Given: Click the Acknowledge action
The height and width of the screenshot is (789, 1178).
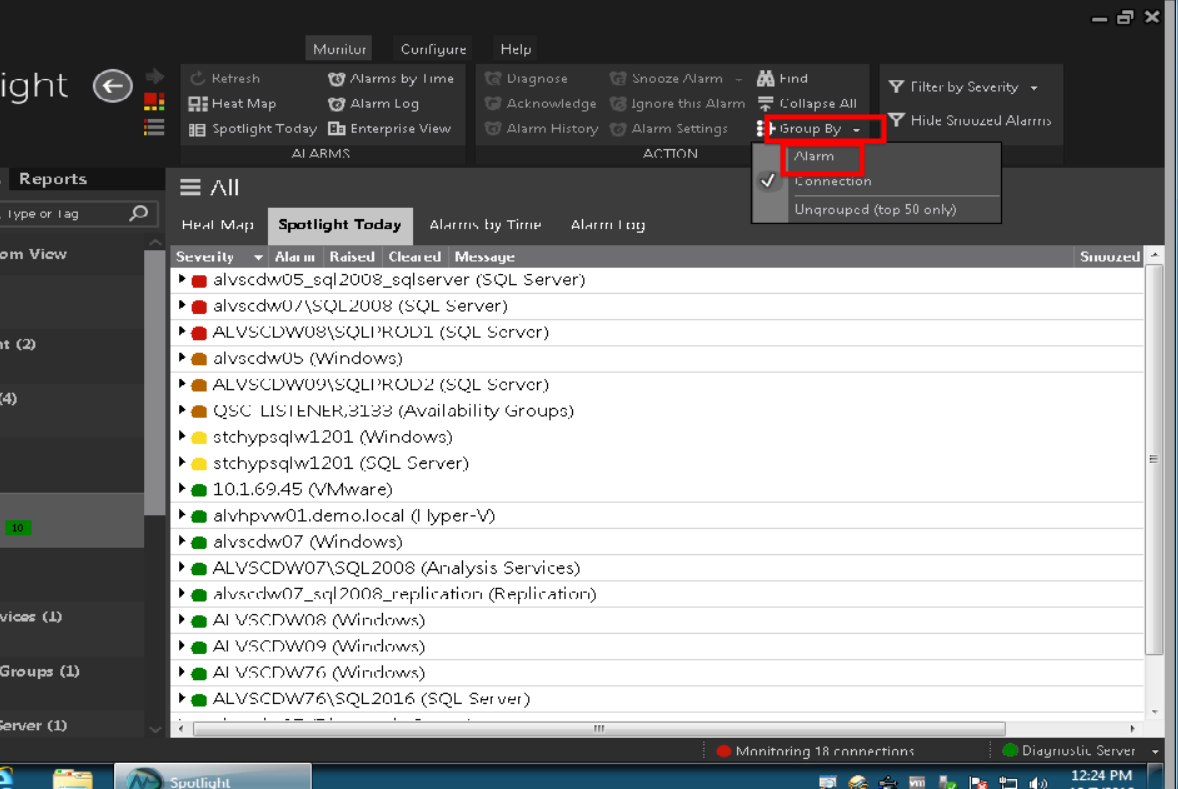Looking at the screenshot, I should click(x=540, y=104).
